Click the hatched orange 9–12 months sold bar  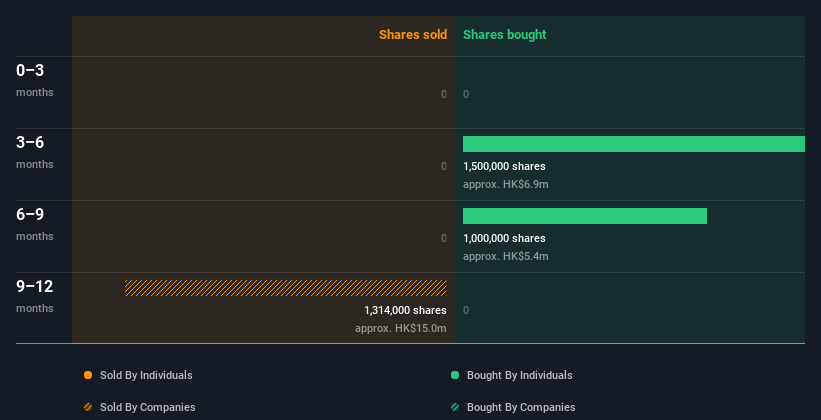pyautogui.click(x=286, y=288)
